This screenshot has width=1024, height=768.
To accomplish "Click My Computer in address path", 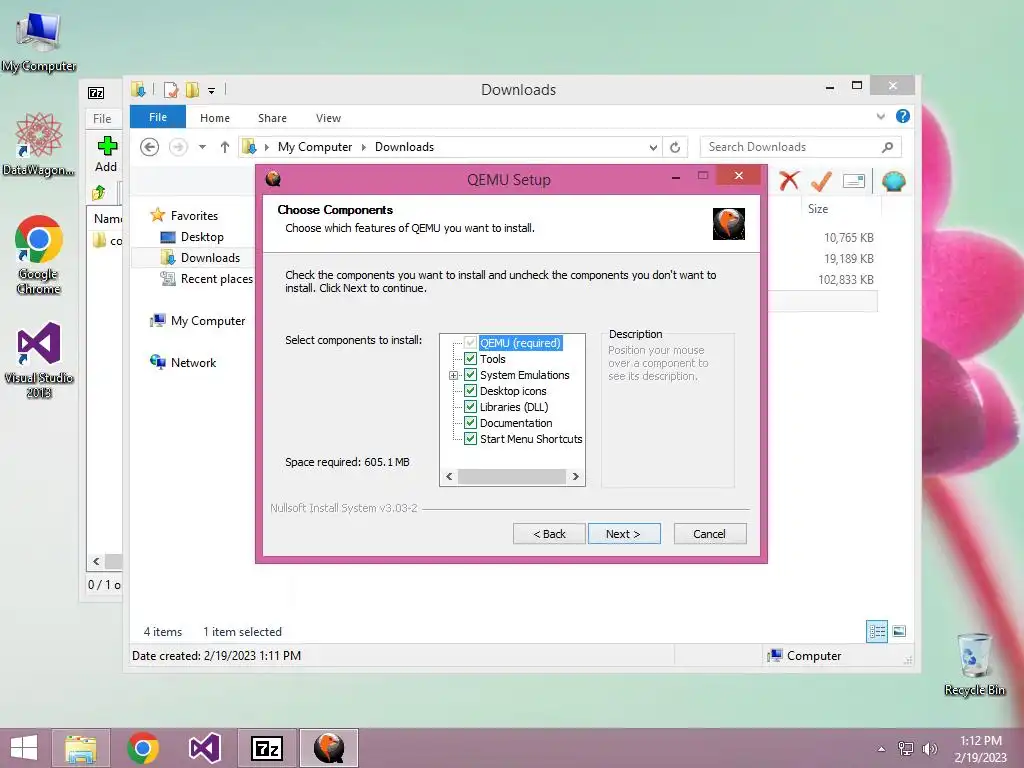I will 315,147.
